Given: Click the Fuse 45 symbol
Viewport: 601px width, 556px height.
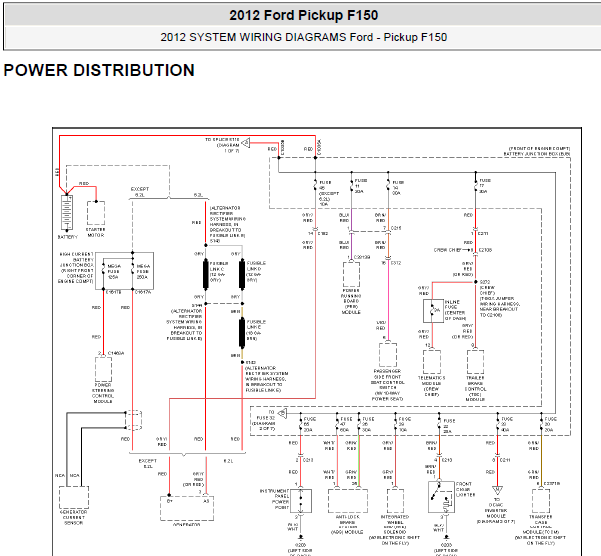Looking at the screenshot, I should pos(315,186).
